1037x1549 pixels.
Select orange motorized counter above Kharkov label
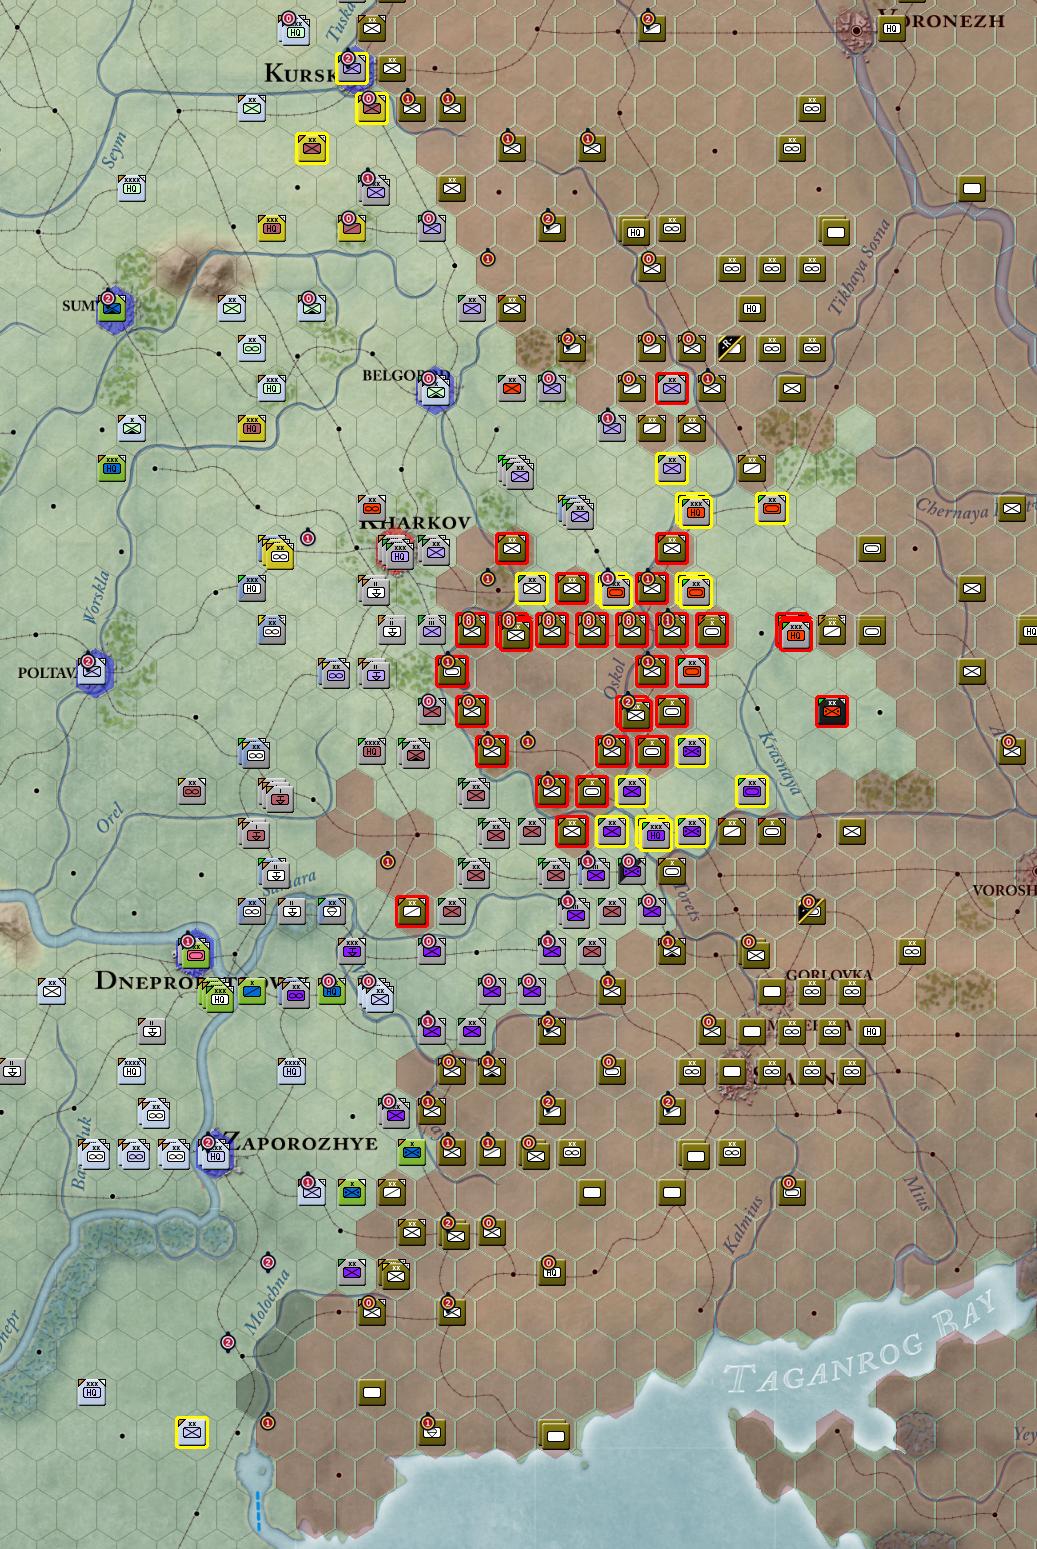[373, 509]
